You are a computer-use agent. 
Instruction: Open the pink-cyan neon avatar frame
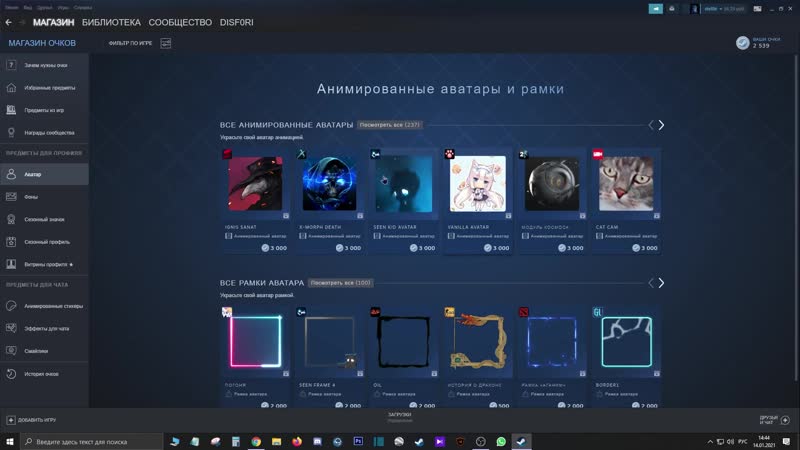pyautogui.click(x=255, y=342)
